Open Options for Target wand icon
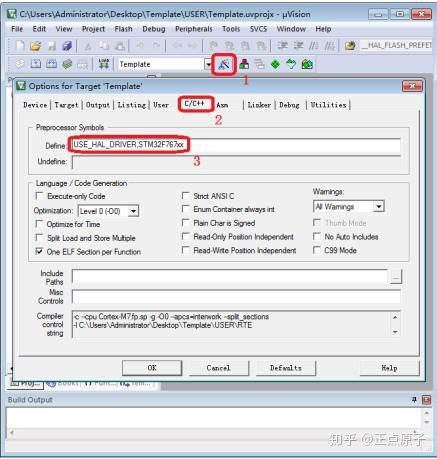This screenshot has height=459, width=437. coord(224,64)
